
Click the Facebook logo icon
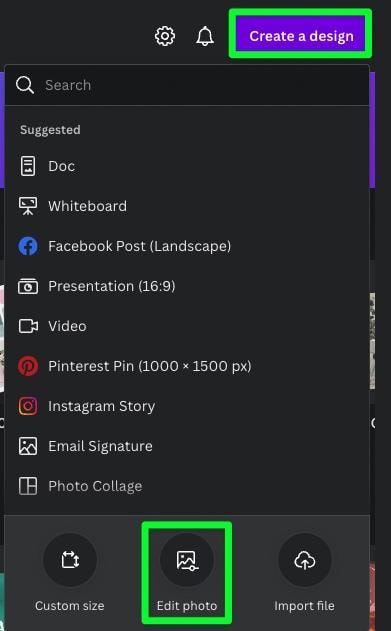click(28, 246)
